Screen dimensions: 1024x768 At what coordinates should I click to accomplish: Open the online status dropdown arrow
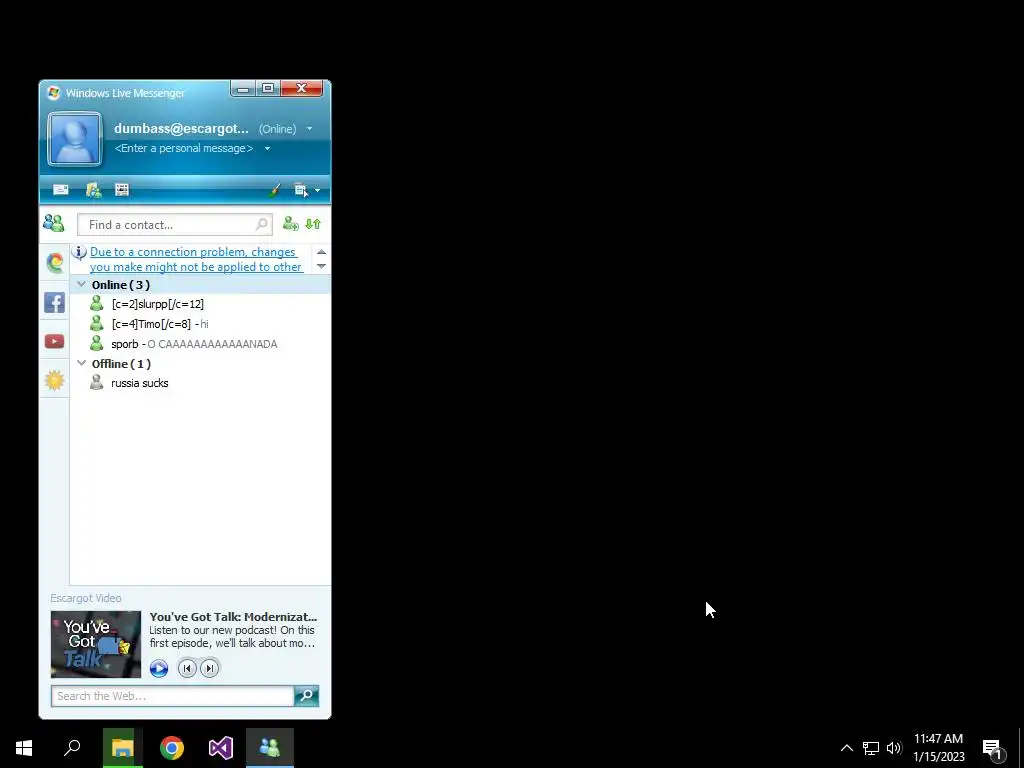click(x=310, y=129)
